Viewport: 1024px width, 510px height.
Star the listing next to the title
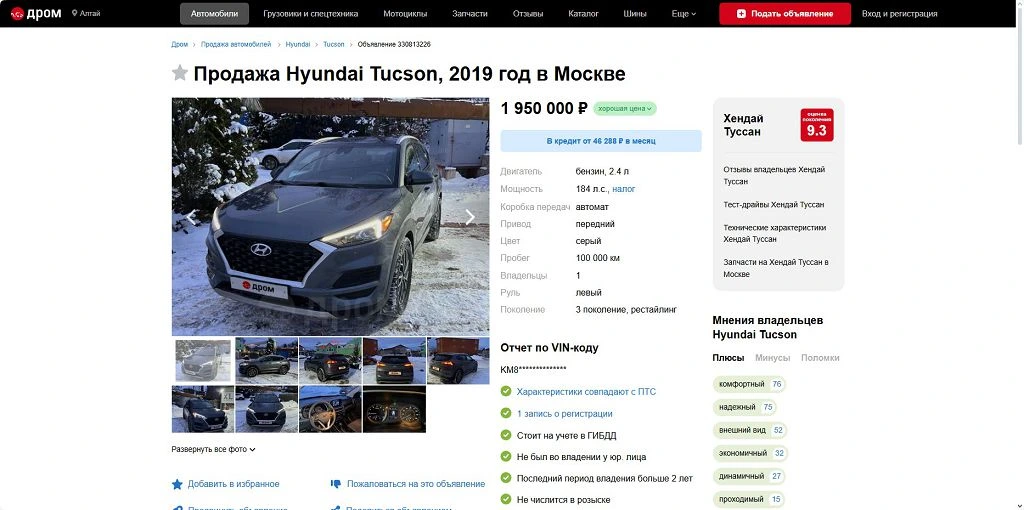(180, 73)
